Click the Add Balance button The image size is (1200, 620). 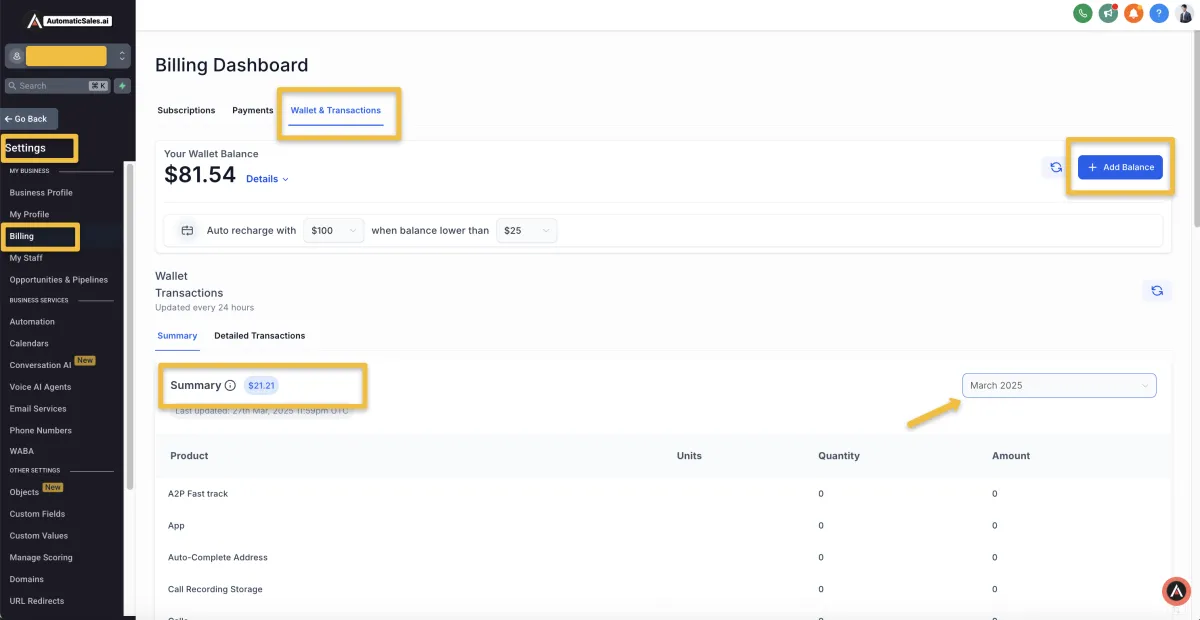tap(1120, 167)
